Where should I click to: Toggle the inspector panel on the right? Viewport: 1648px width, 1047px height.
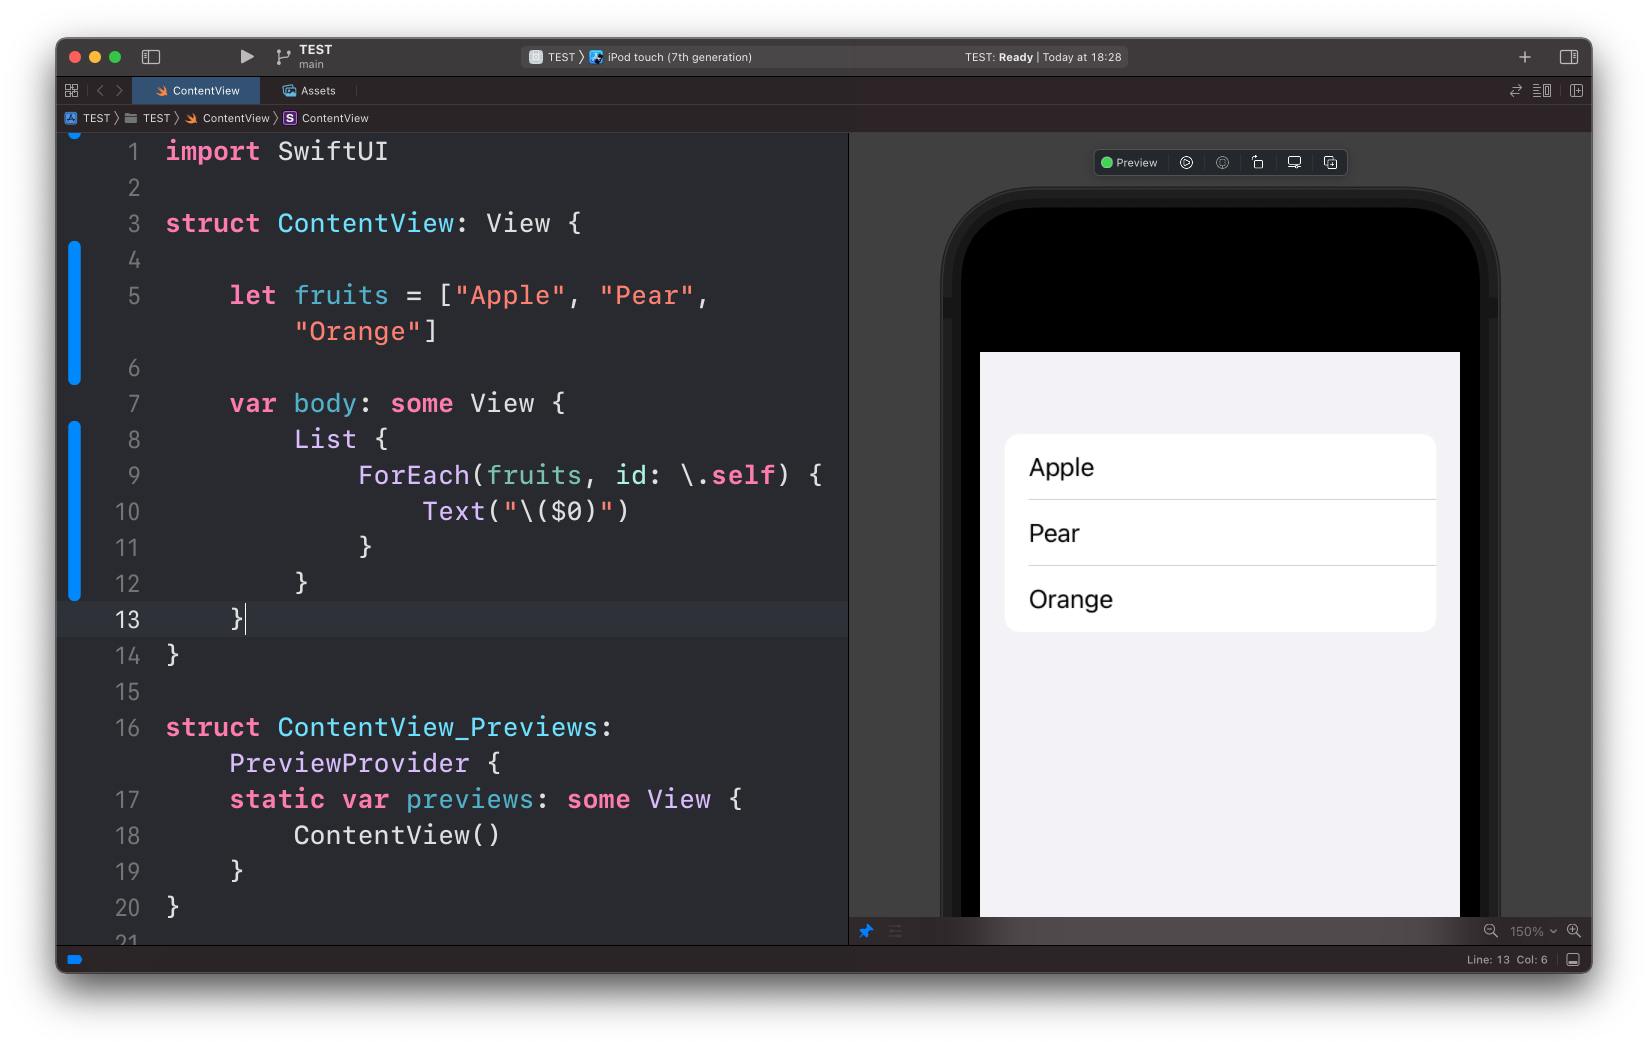(1569, 57)
